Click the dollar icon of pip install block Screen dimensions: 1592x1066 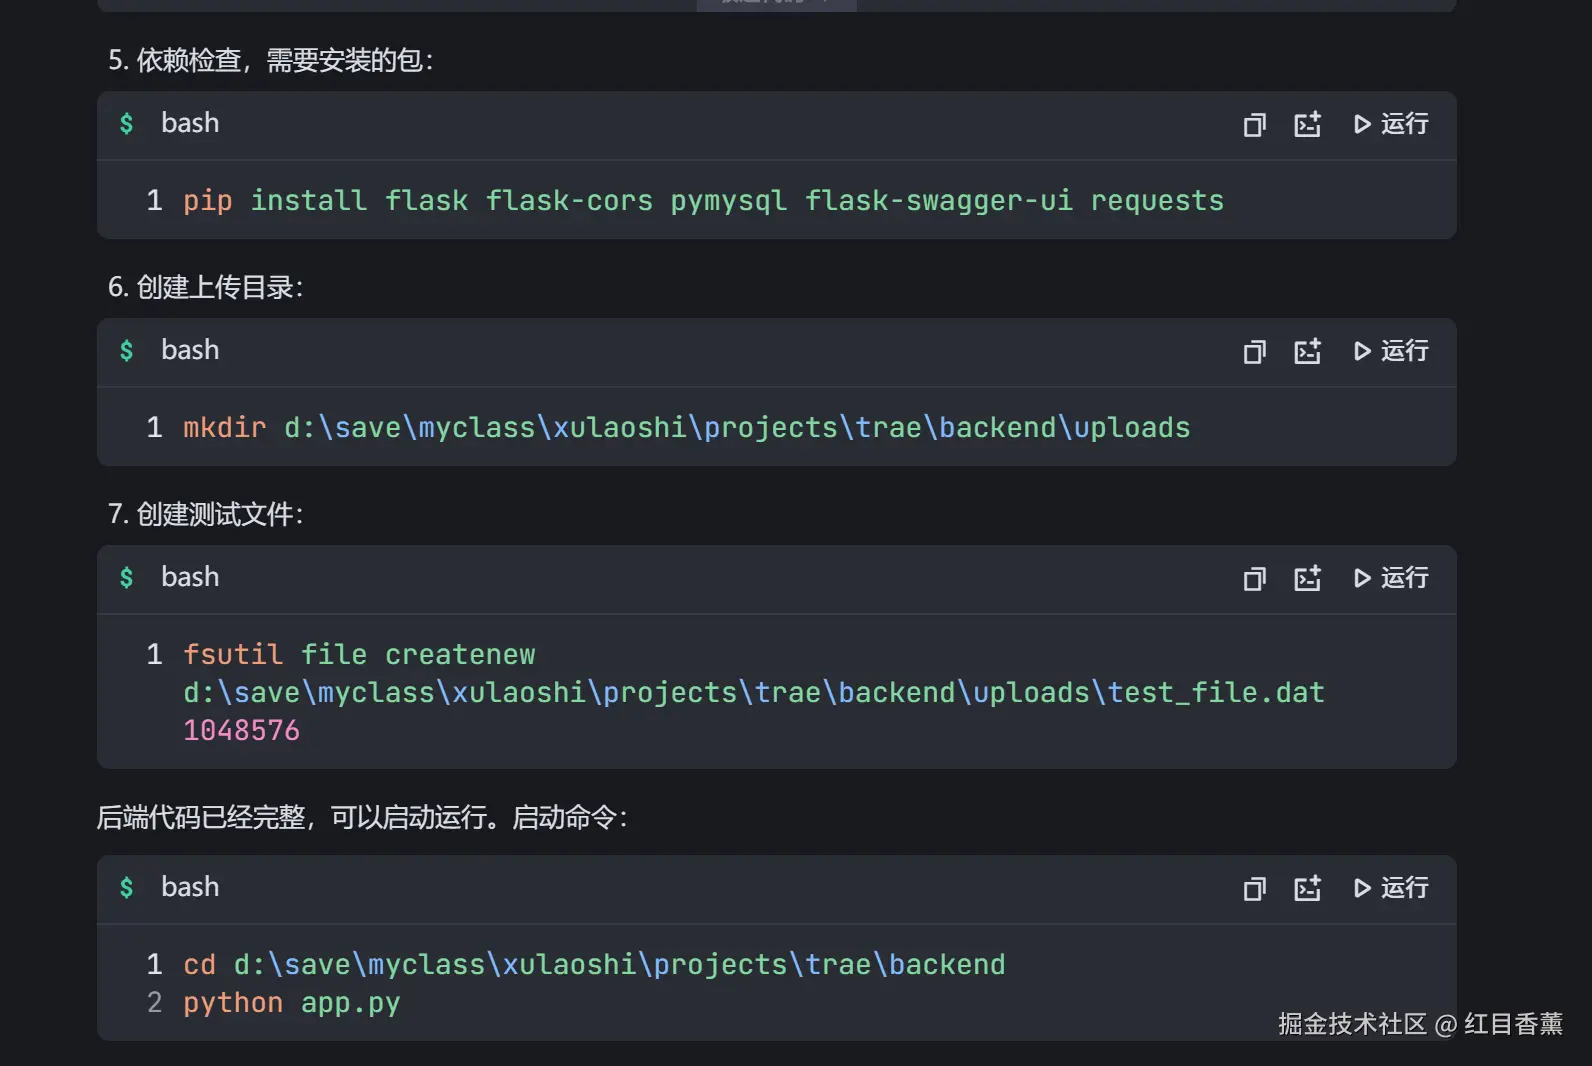(x=126, y=124)
